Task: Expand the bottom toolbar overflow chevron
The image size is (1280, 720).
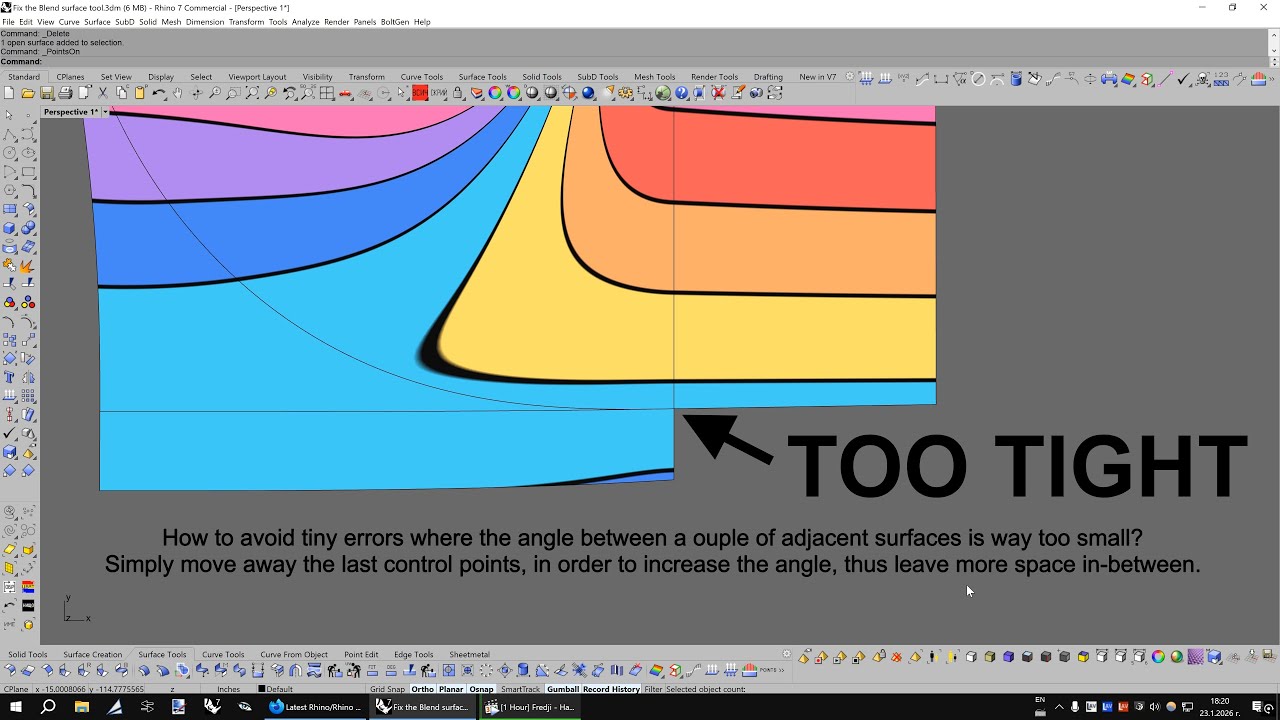Action: click(783, 670)
